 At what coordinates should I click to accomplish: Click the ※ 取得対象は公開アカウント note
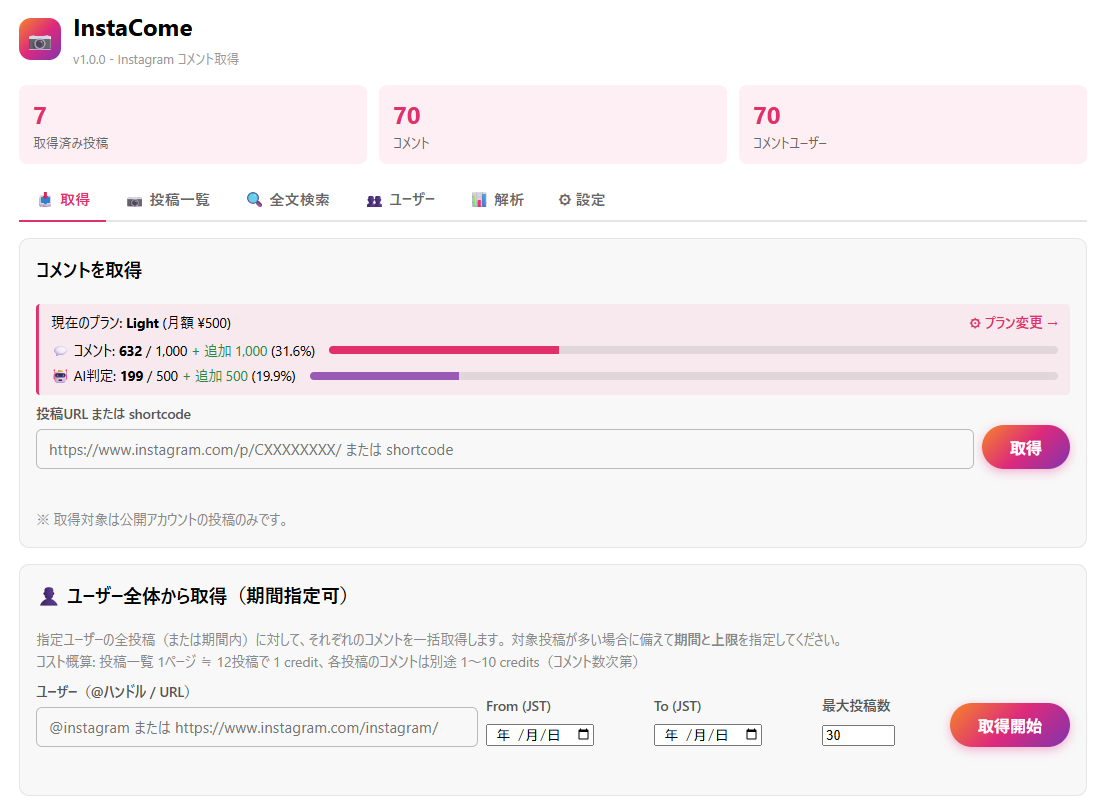coord(163,520)
